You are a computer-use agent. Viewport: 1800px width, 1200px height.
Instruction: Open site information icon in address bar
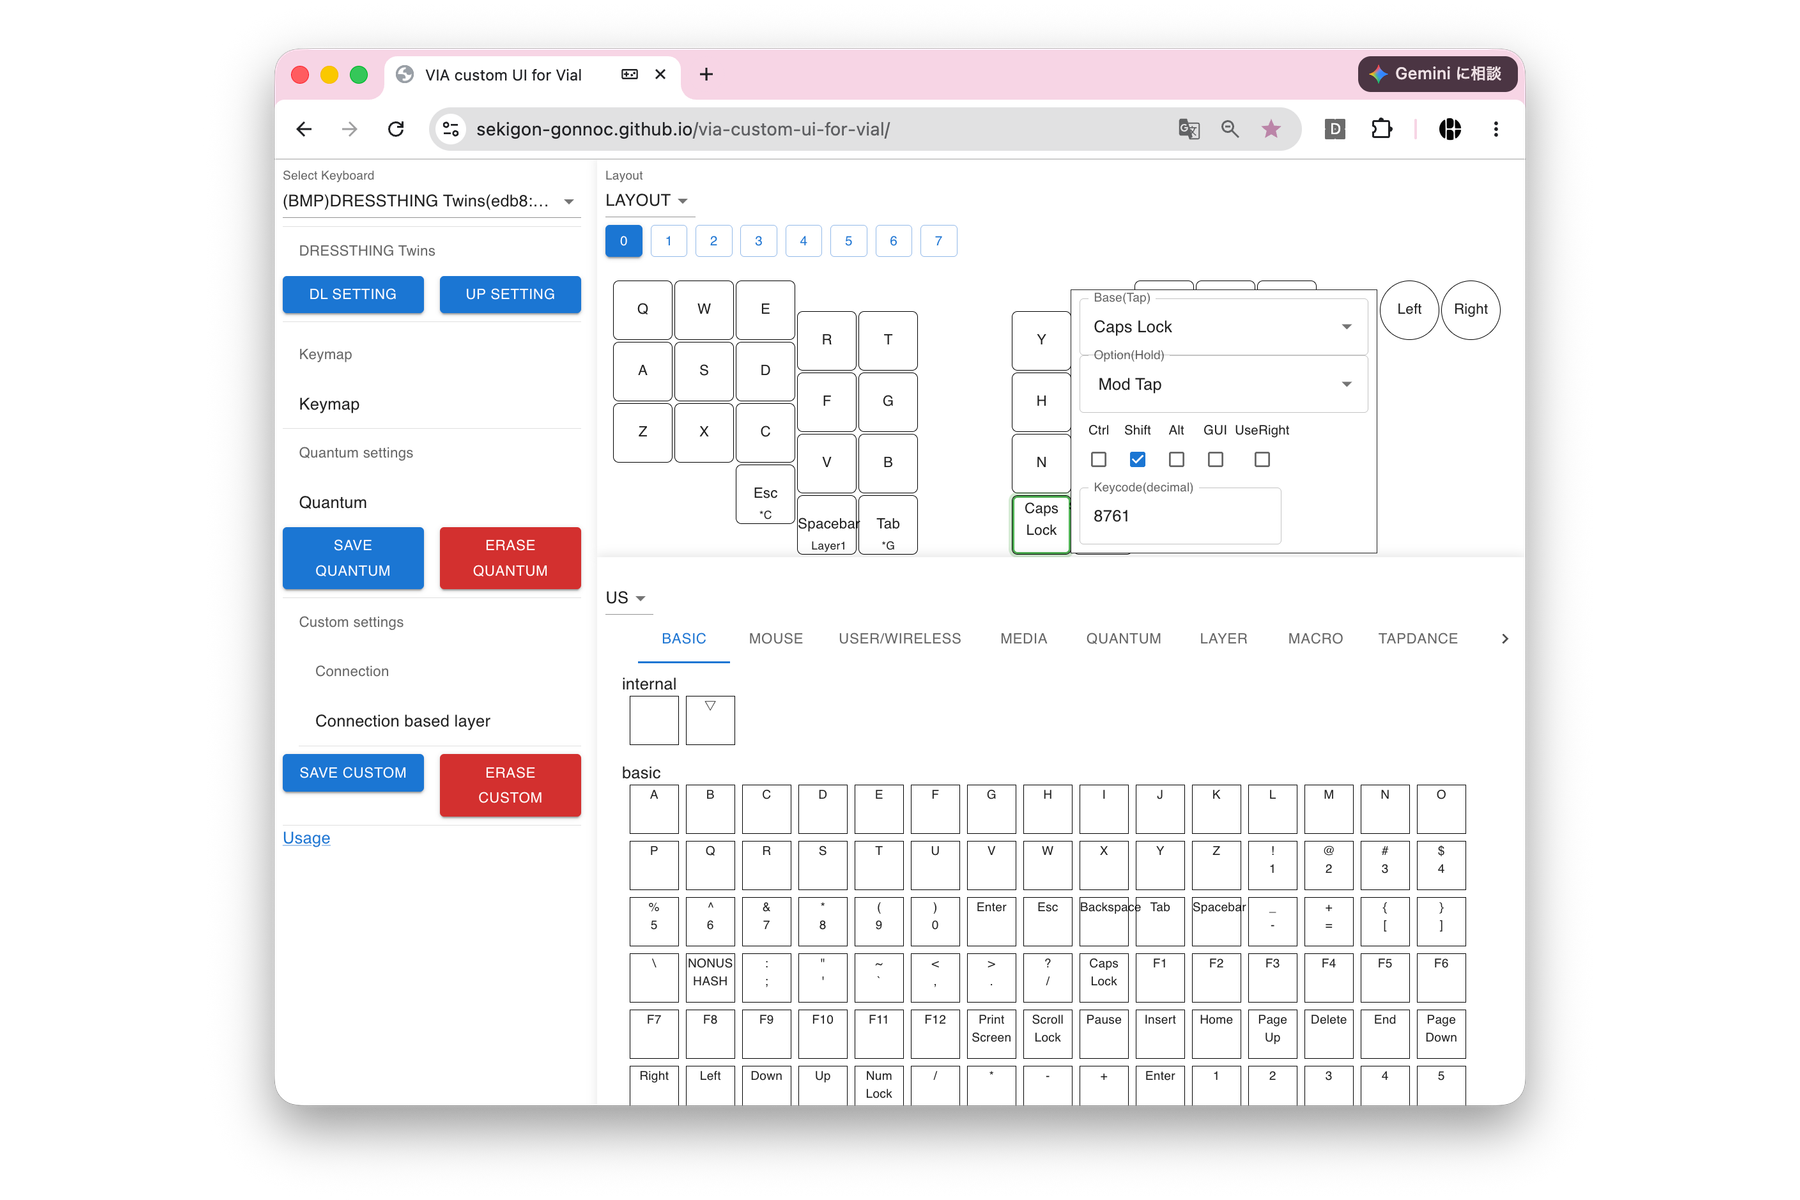452,129
